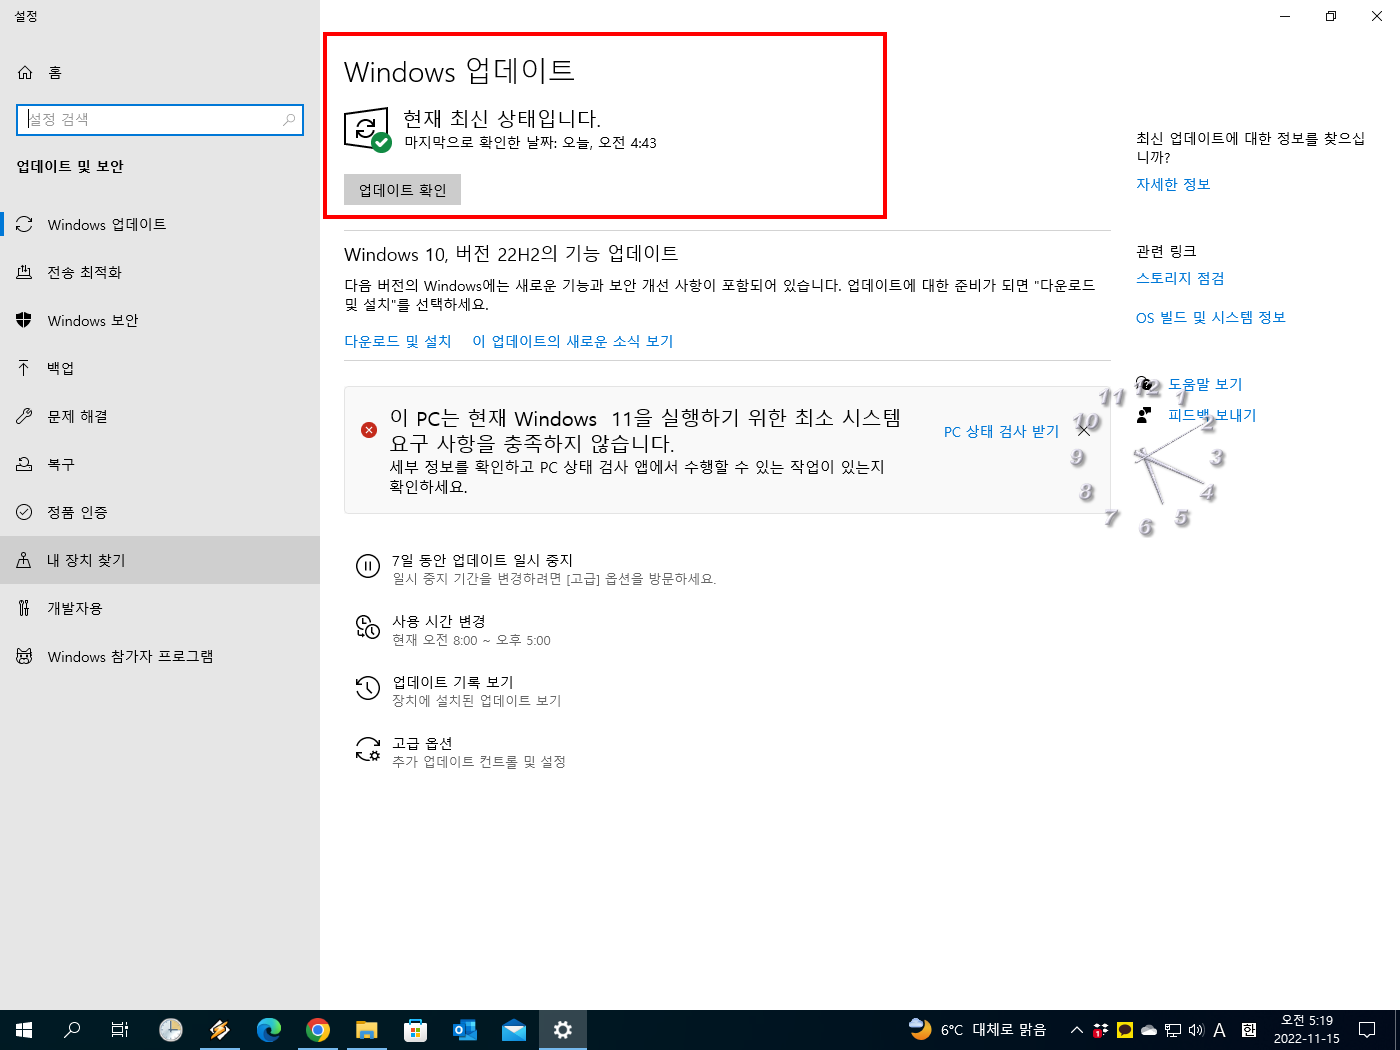Click 자세한 정보 link
Screen dimensions: 1400x1050
(x=1173, y=184)
